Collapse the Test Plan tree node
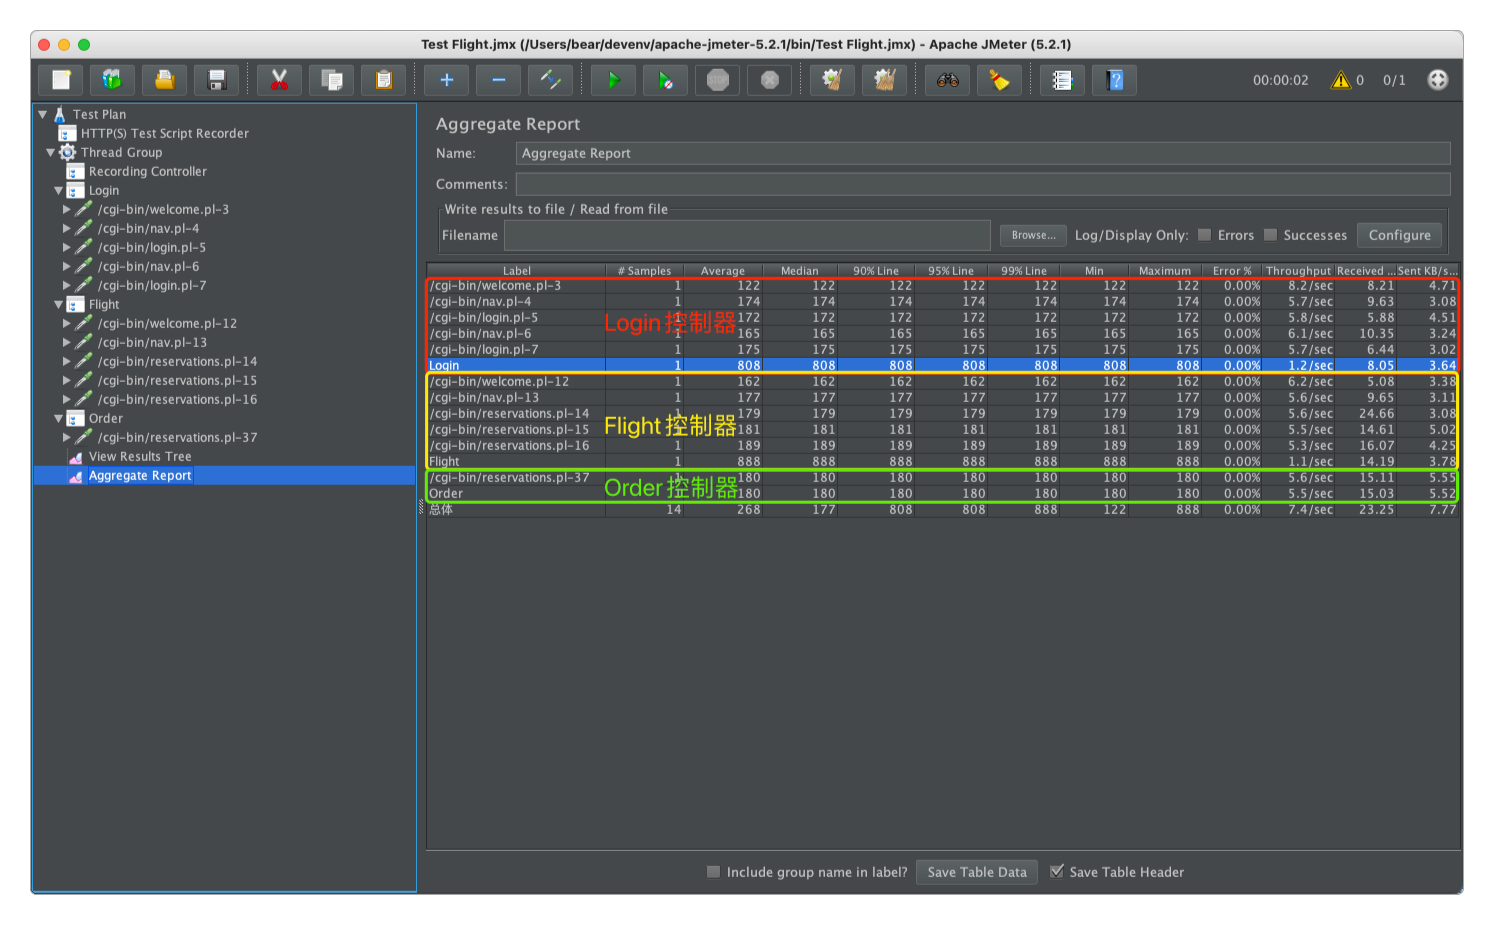Viewport: 1494px width, 925px height. 43,114
